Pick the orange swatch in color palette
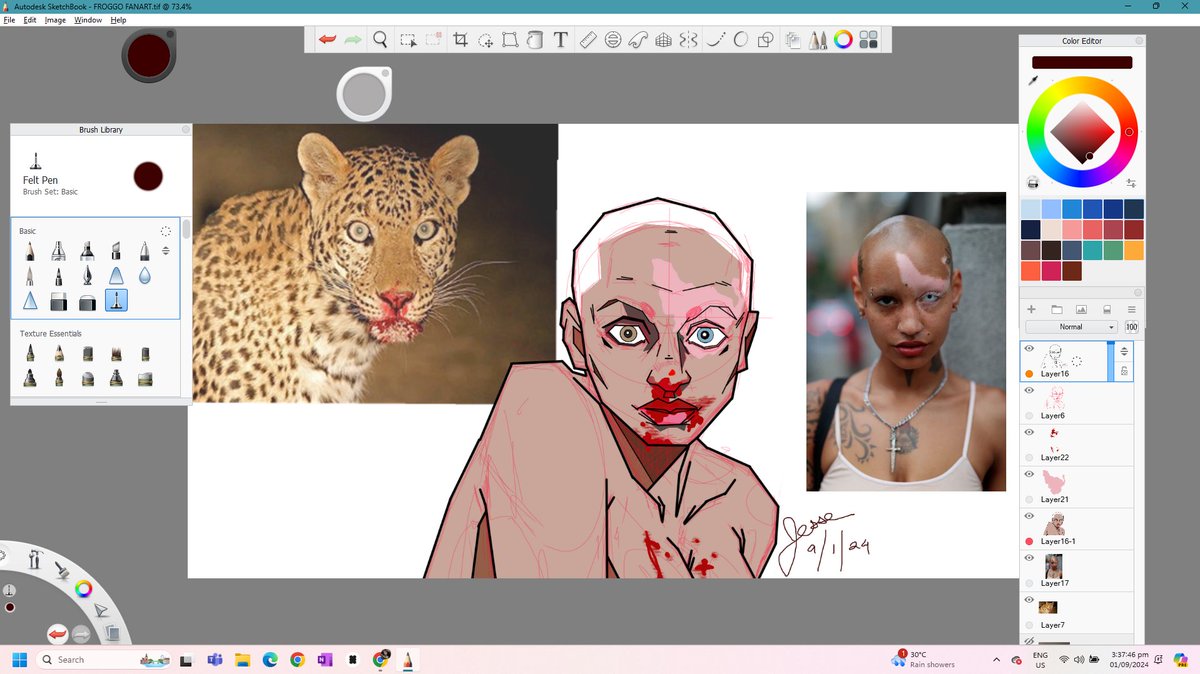The width and height of the screenshot is (1200, 674). 1133,250
